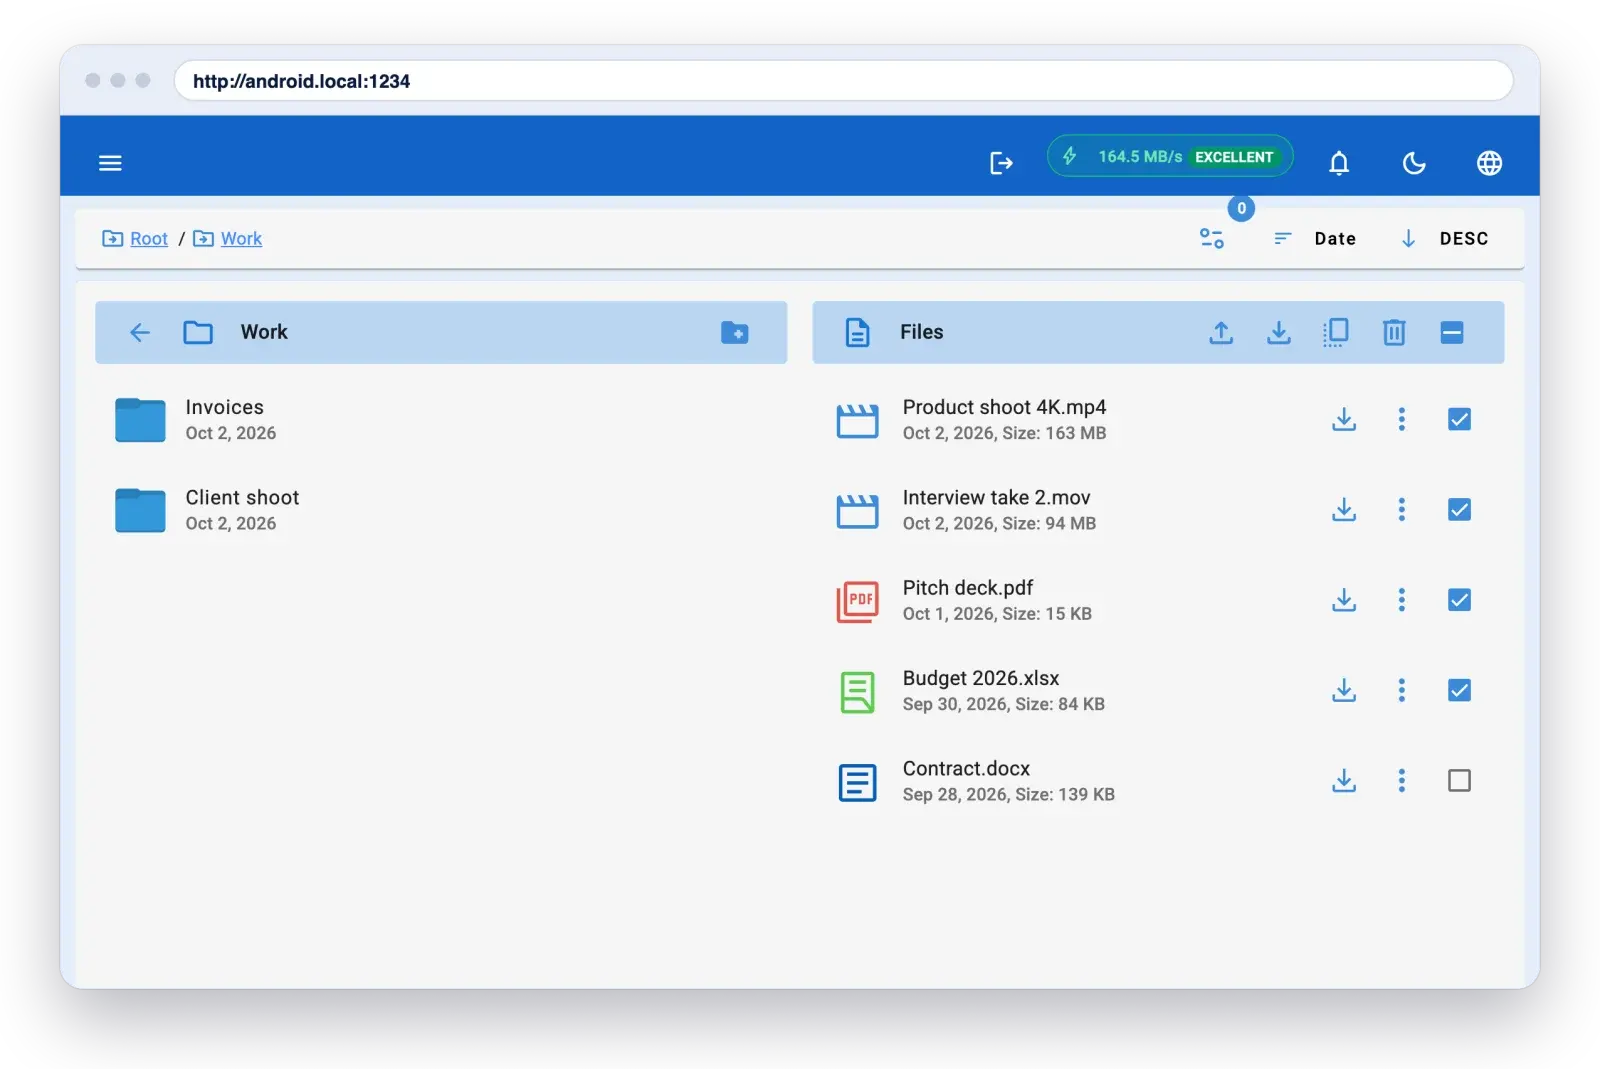The width and height of the screenshot is (1600, 1069).
Task: Deselect all files using minus box
Action: (1452, 332)
